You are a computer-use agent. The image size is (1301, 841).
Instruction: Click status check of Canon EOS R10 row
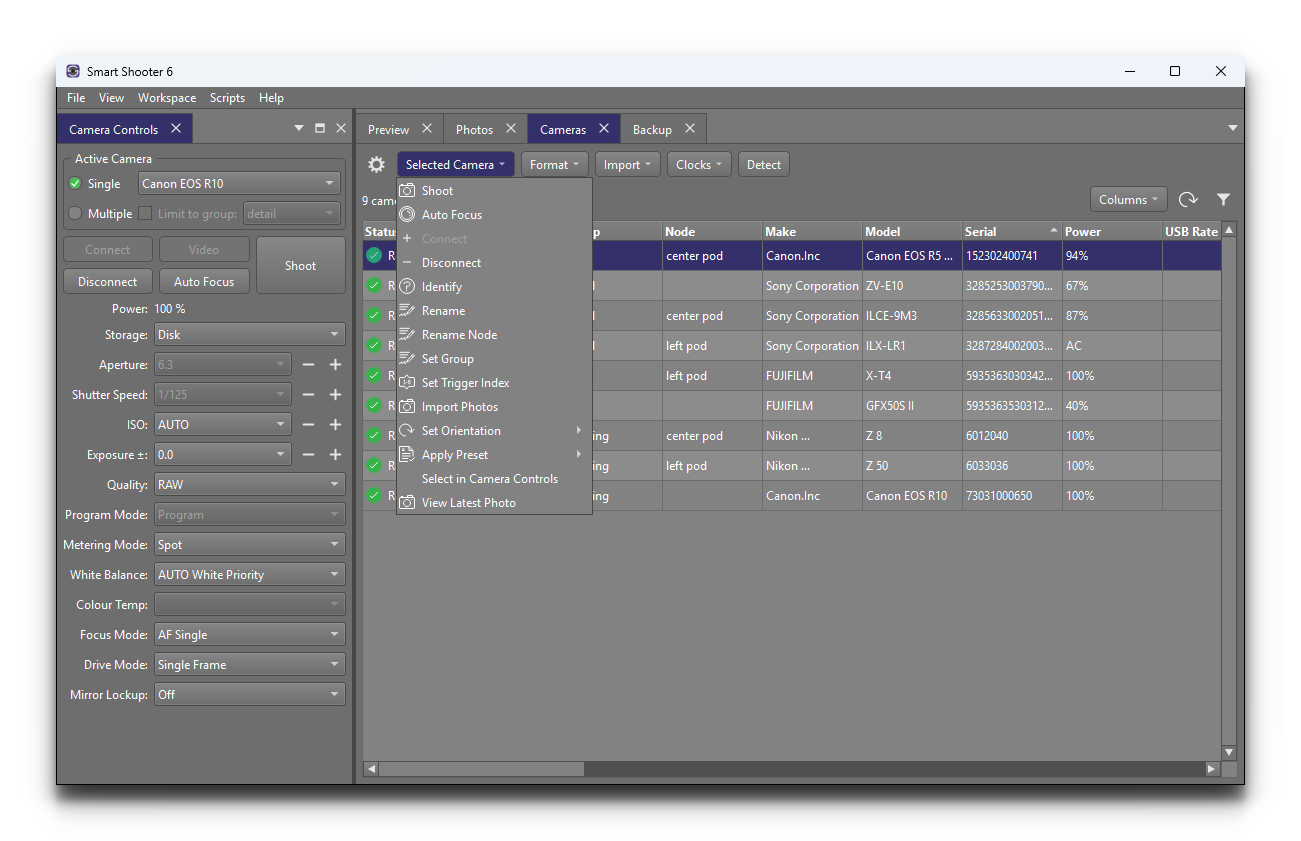(x=374, y=496)
